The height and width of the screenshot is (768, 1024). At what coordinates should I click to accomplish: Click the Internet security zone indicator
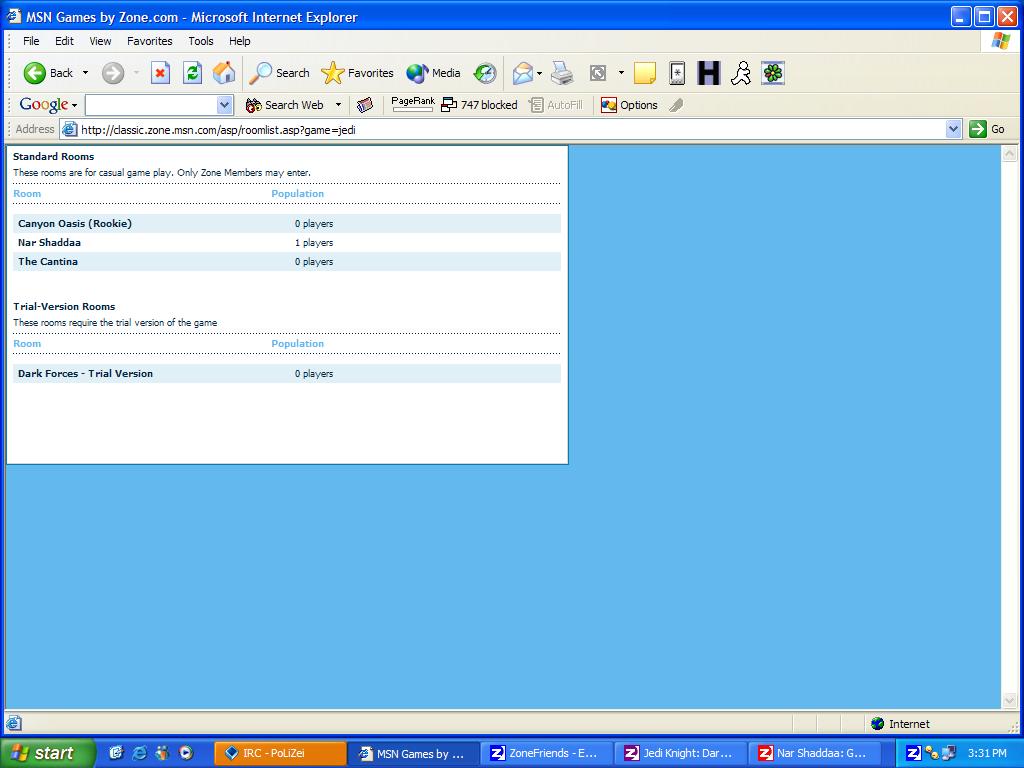(x=901, y=724)
